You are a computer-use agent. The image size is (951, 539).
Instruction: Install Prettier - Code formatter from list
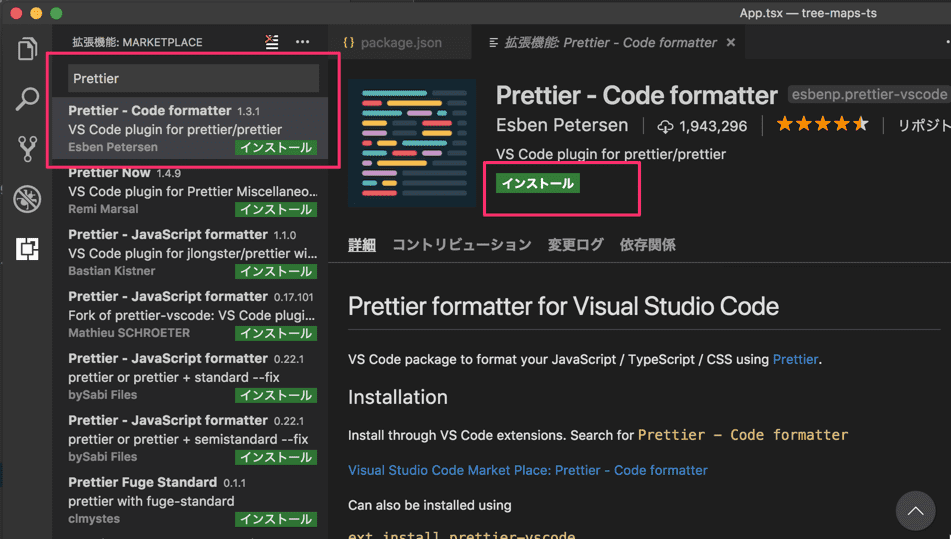[276, 147]
